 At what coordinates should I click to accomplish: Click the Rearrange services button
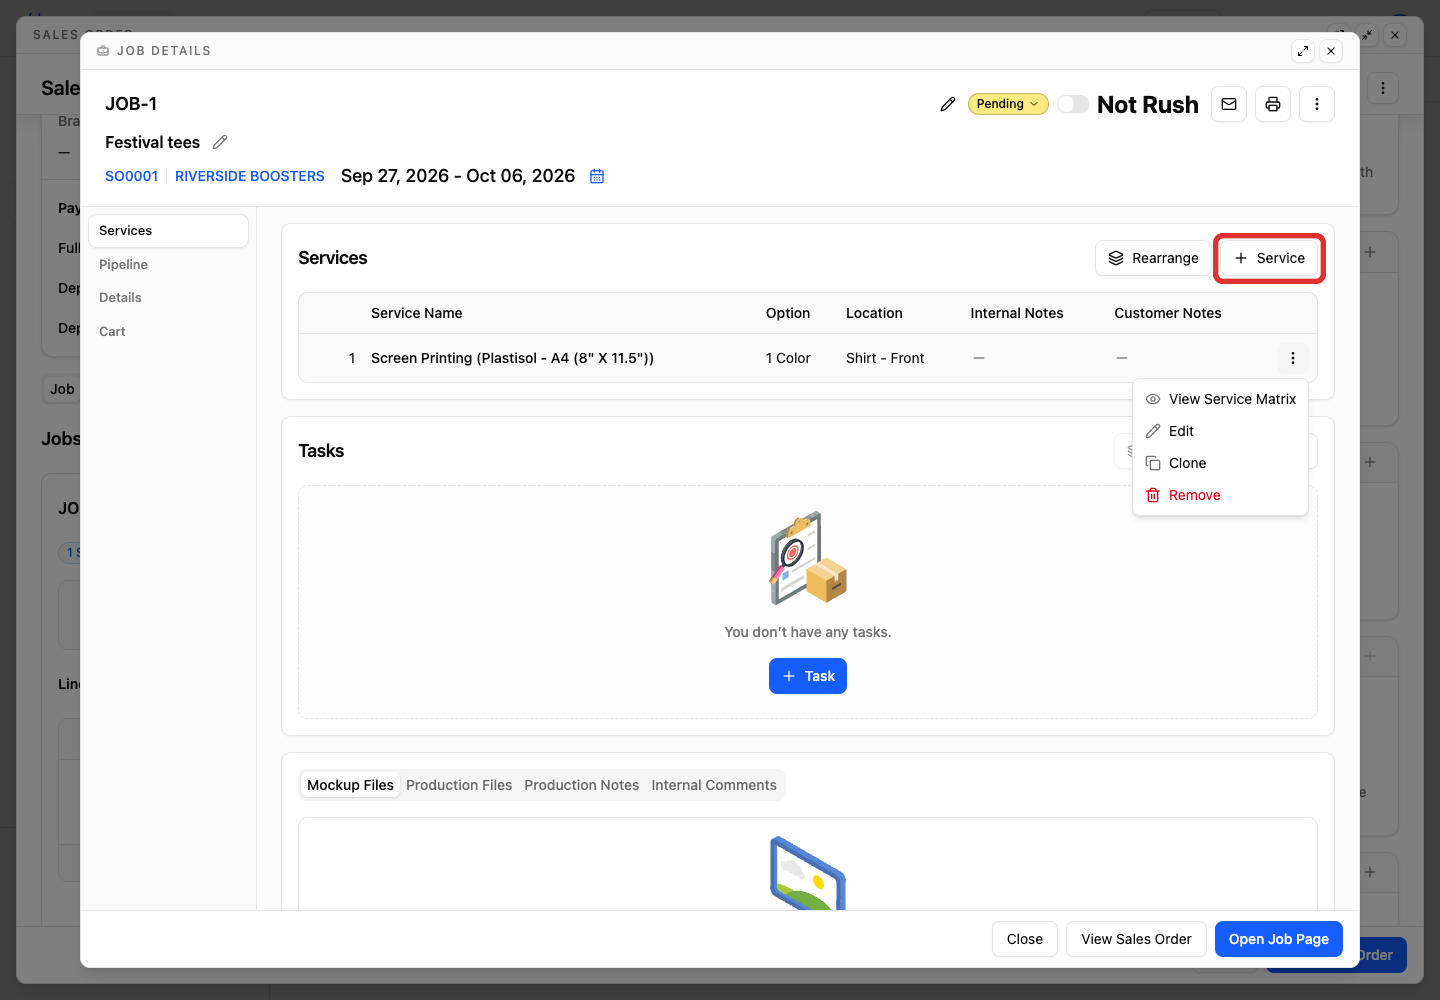[1153, 258]
